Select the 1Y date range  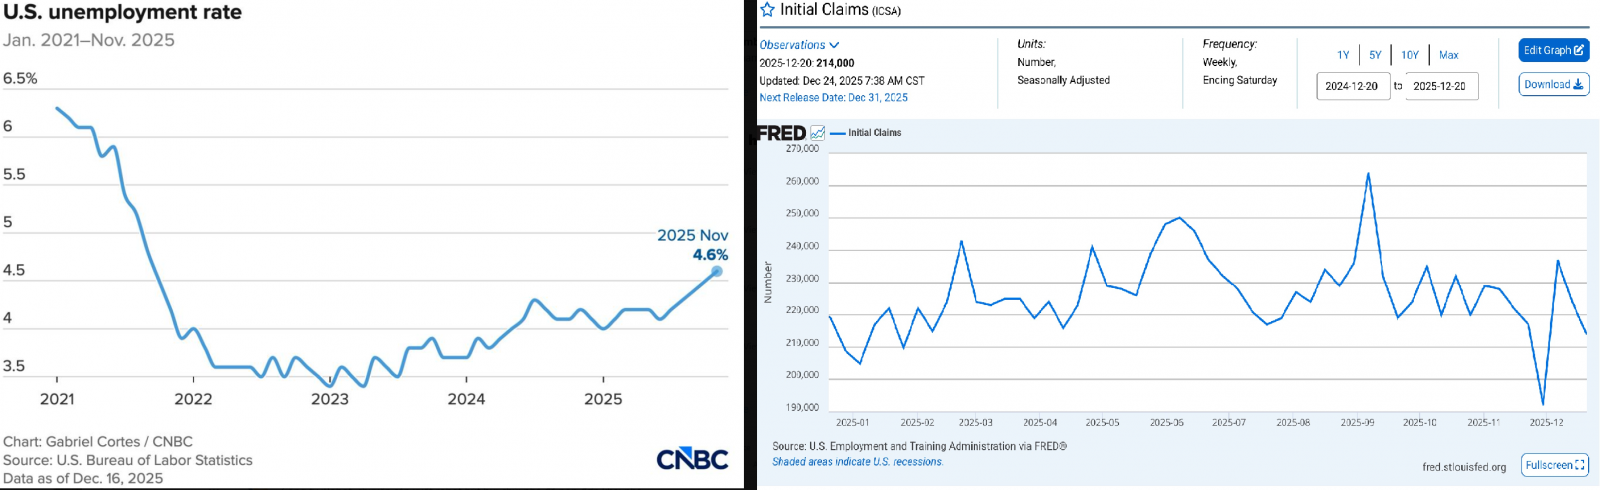[1343, 55]
